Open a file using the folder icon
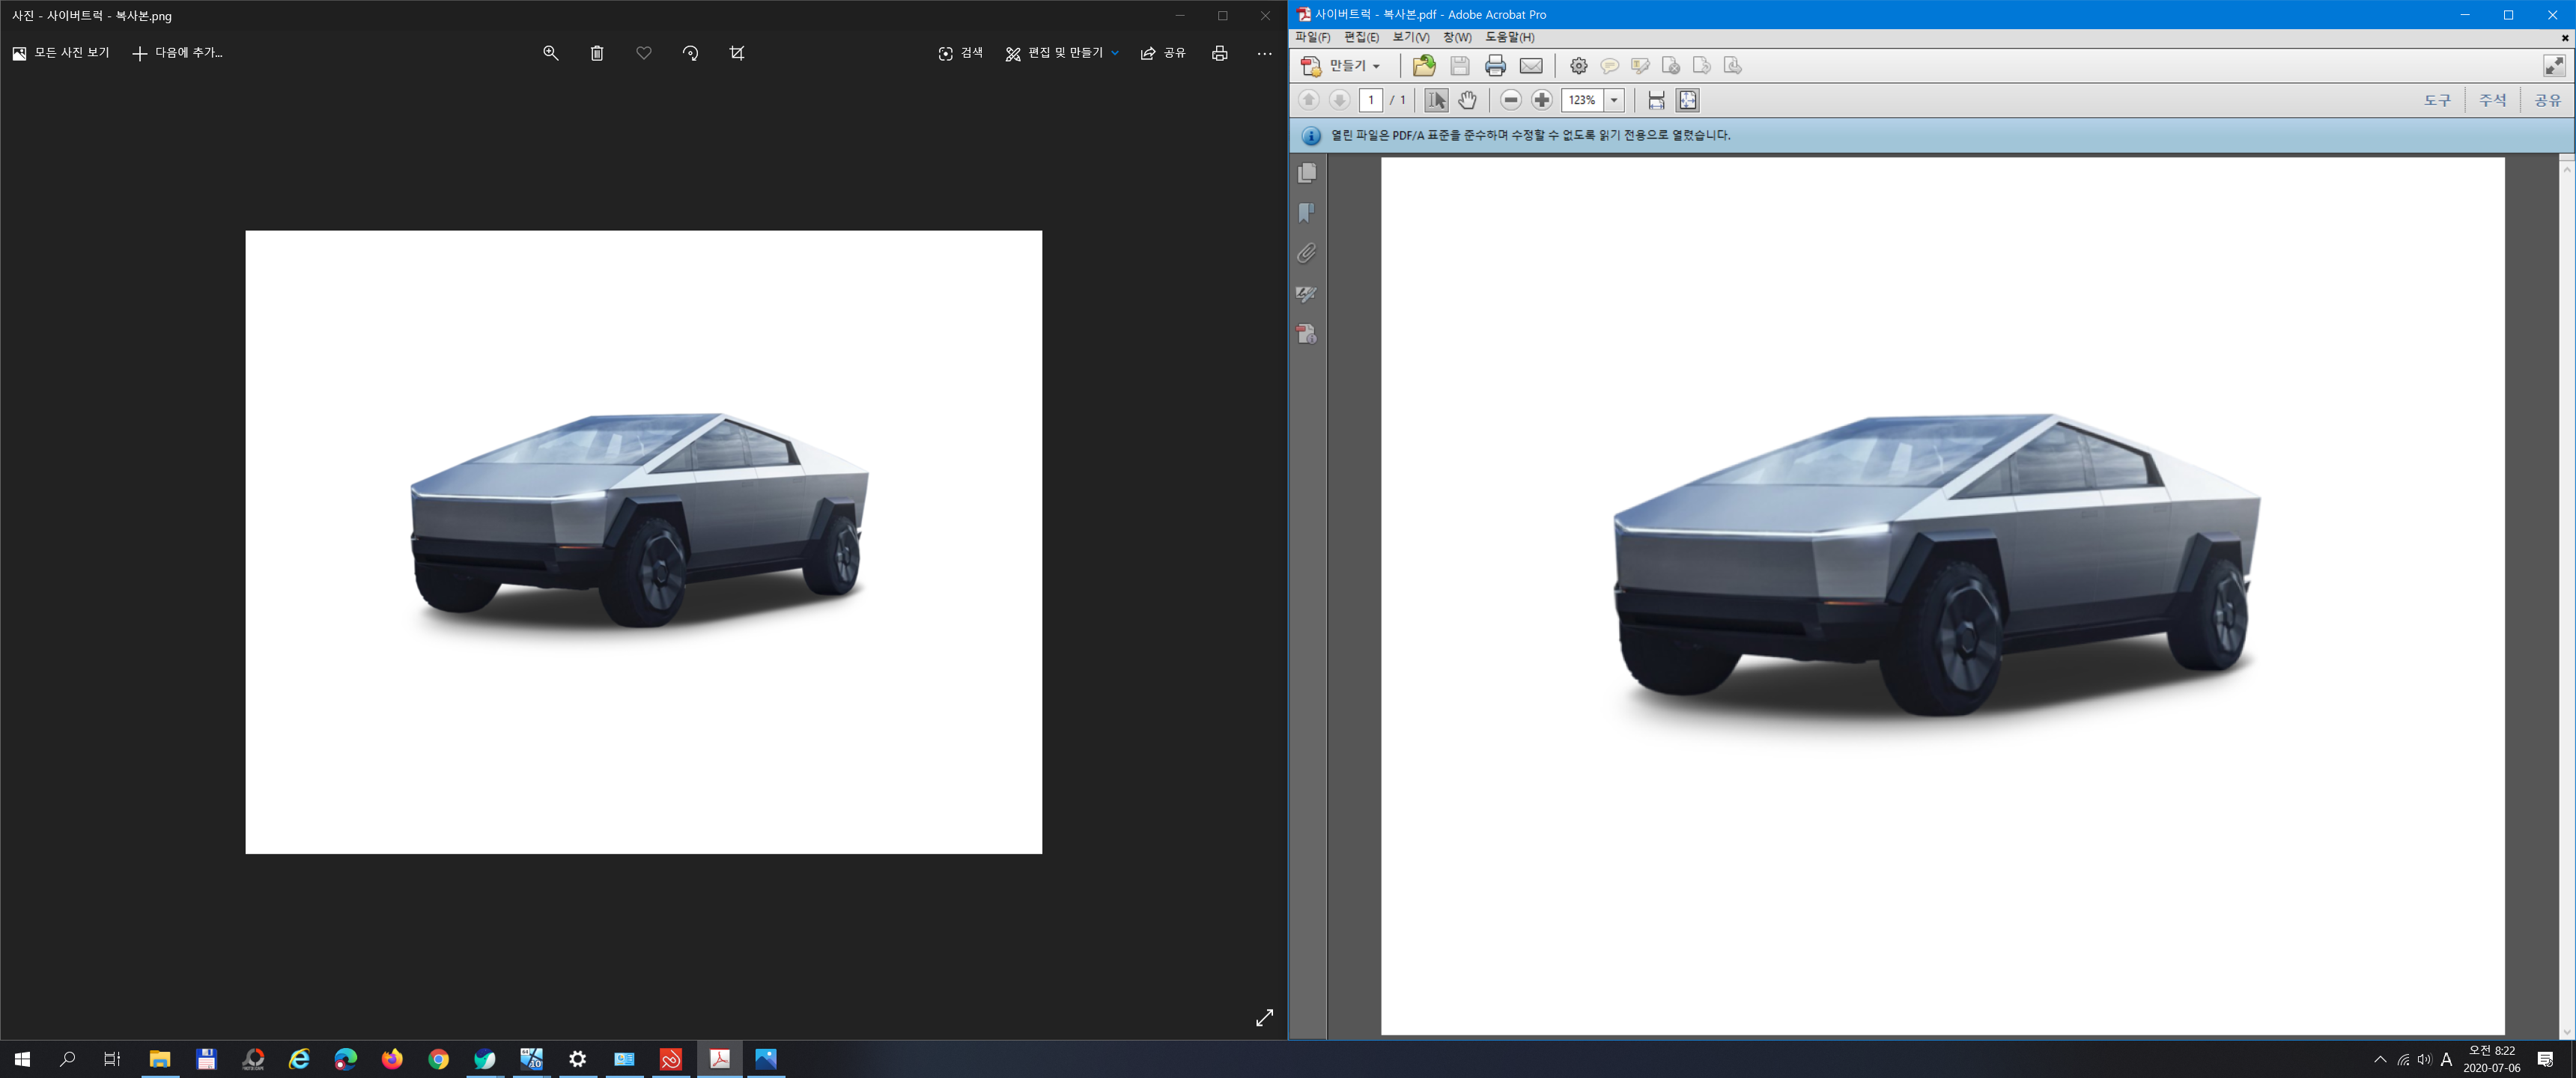 tap(1424, 66)
